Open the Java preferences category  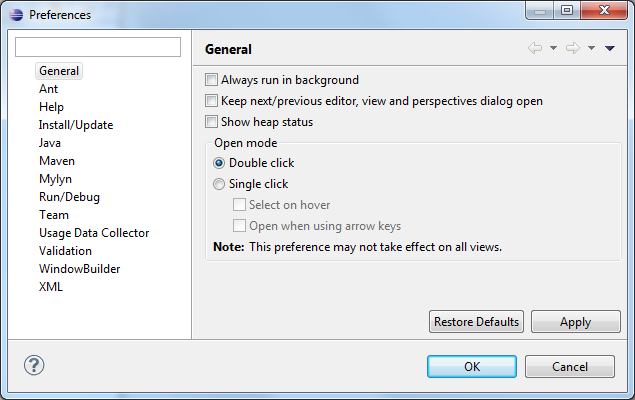(50, 143)
